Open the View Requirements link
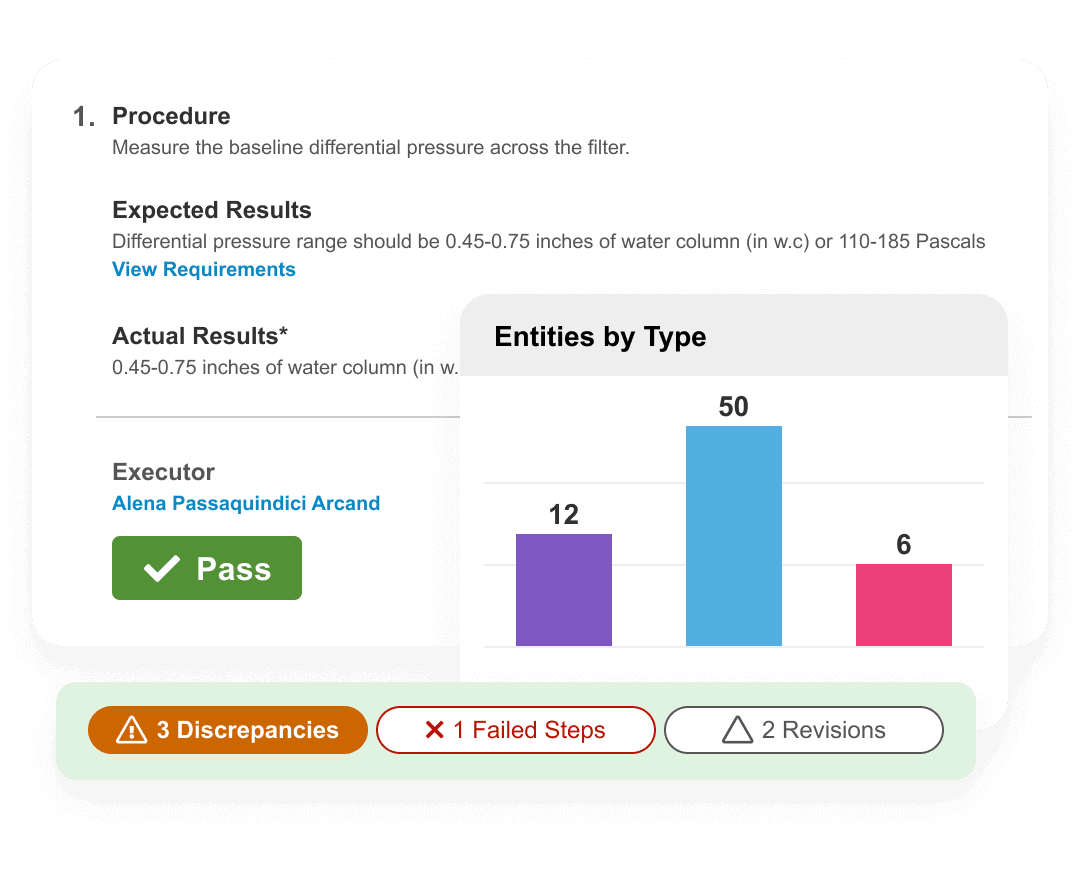 204,269
